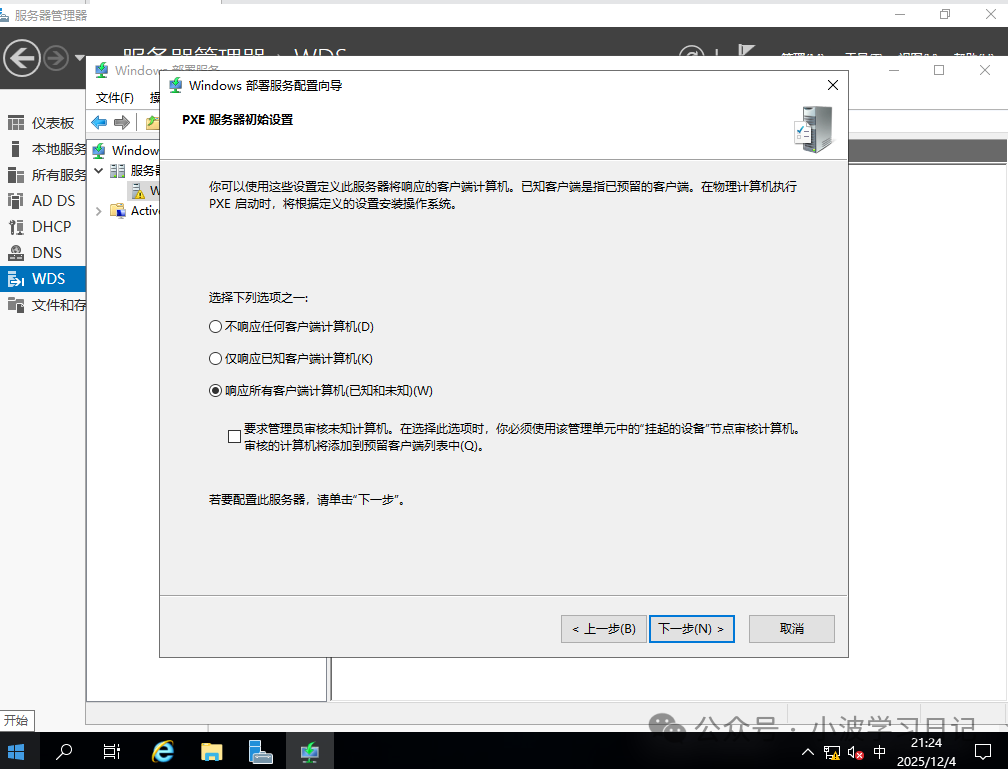Open the WDS pane in Server Manager sidebar
The height and width of the screenshot is (769, 1008).
pyautogui.click(x=40, y=278)
